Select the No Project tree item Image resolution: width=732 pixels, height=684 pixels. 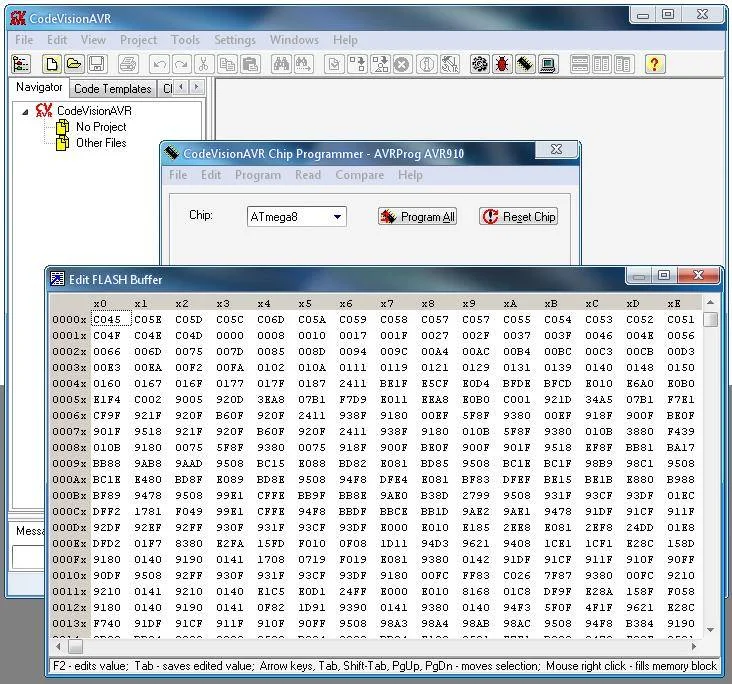click(x=101, y=127)
